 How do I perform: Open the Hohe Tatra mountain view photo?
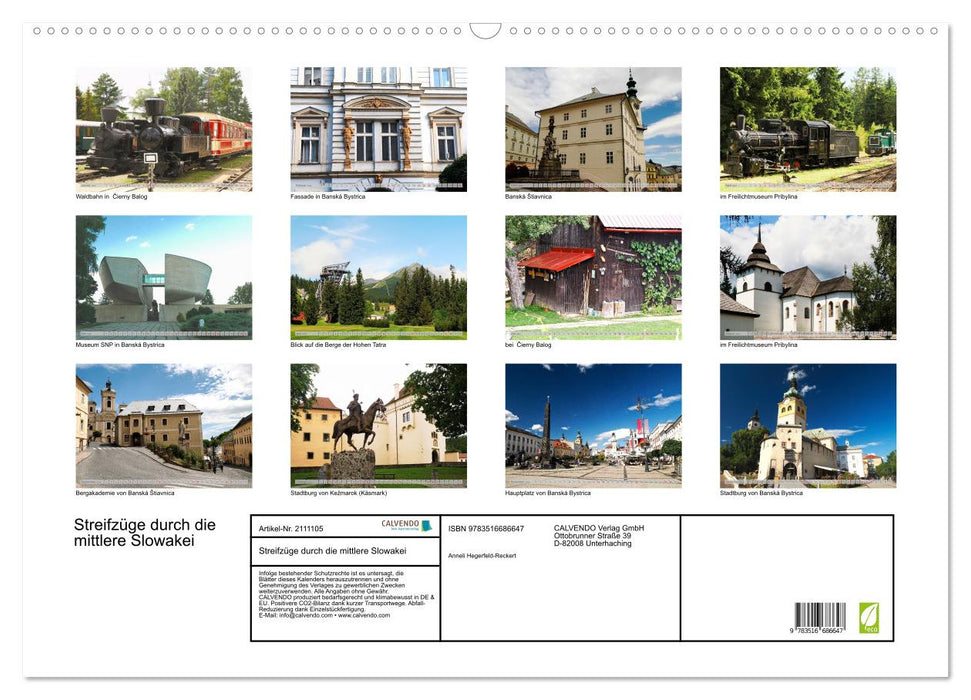click(x=378, y=277)
